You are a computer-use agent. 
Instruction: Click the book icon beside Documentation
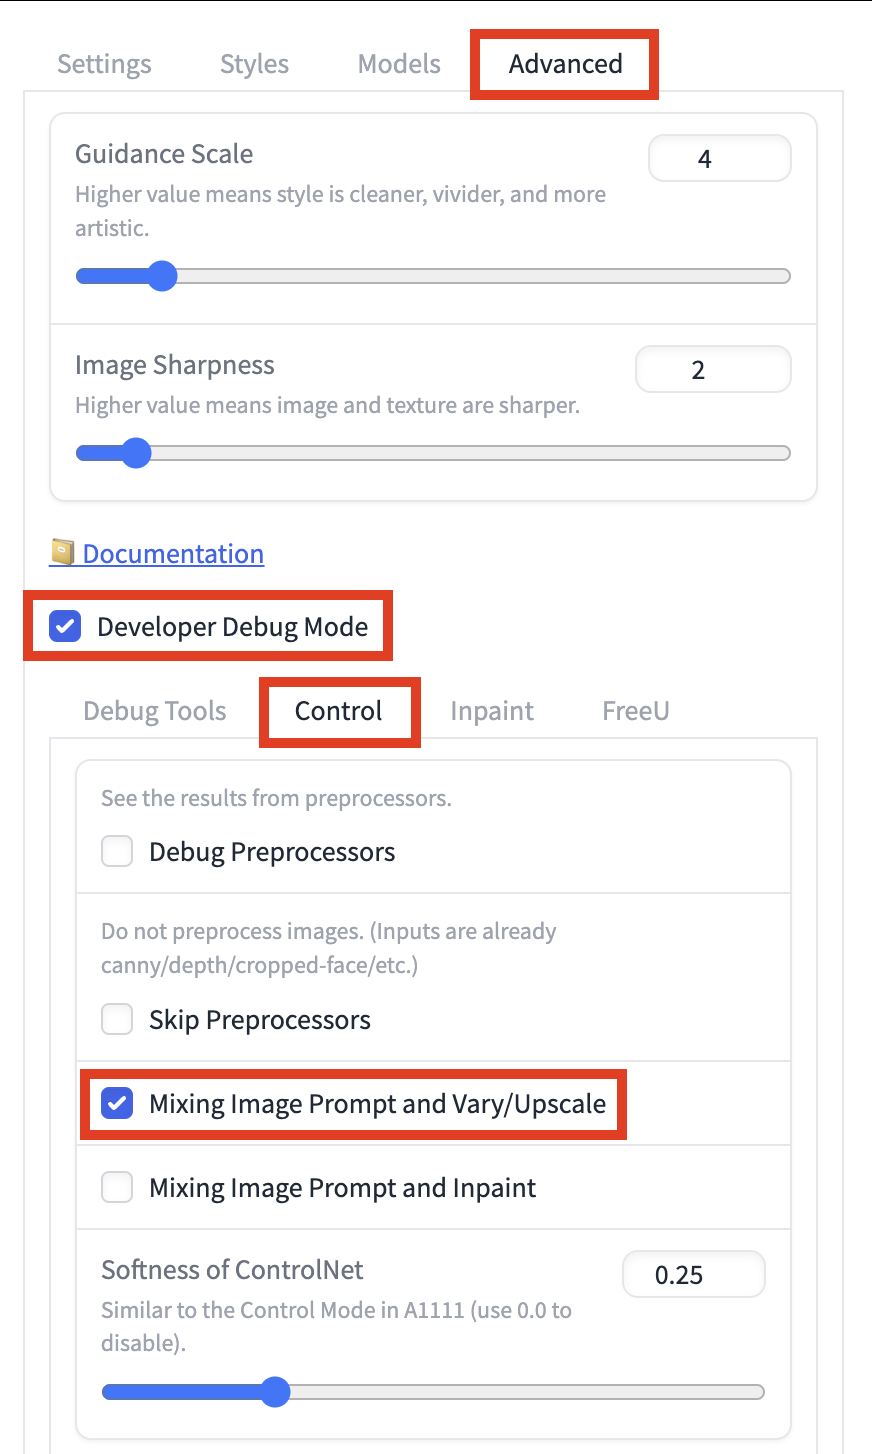click(x=62, y=553)
